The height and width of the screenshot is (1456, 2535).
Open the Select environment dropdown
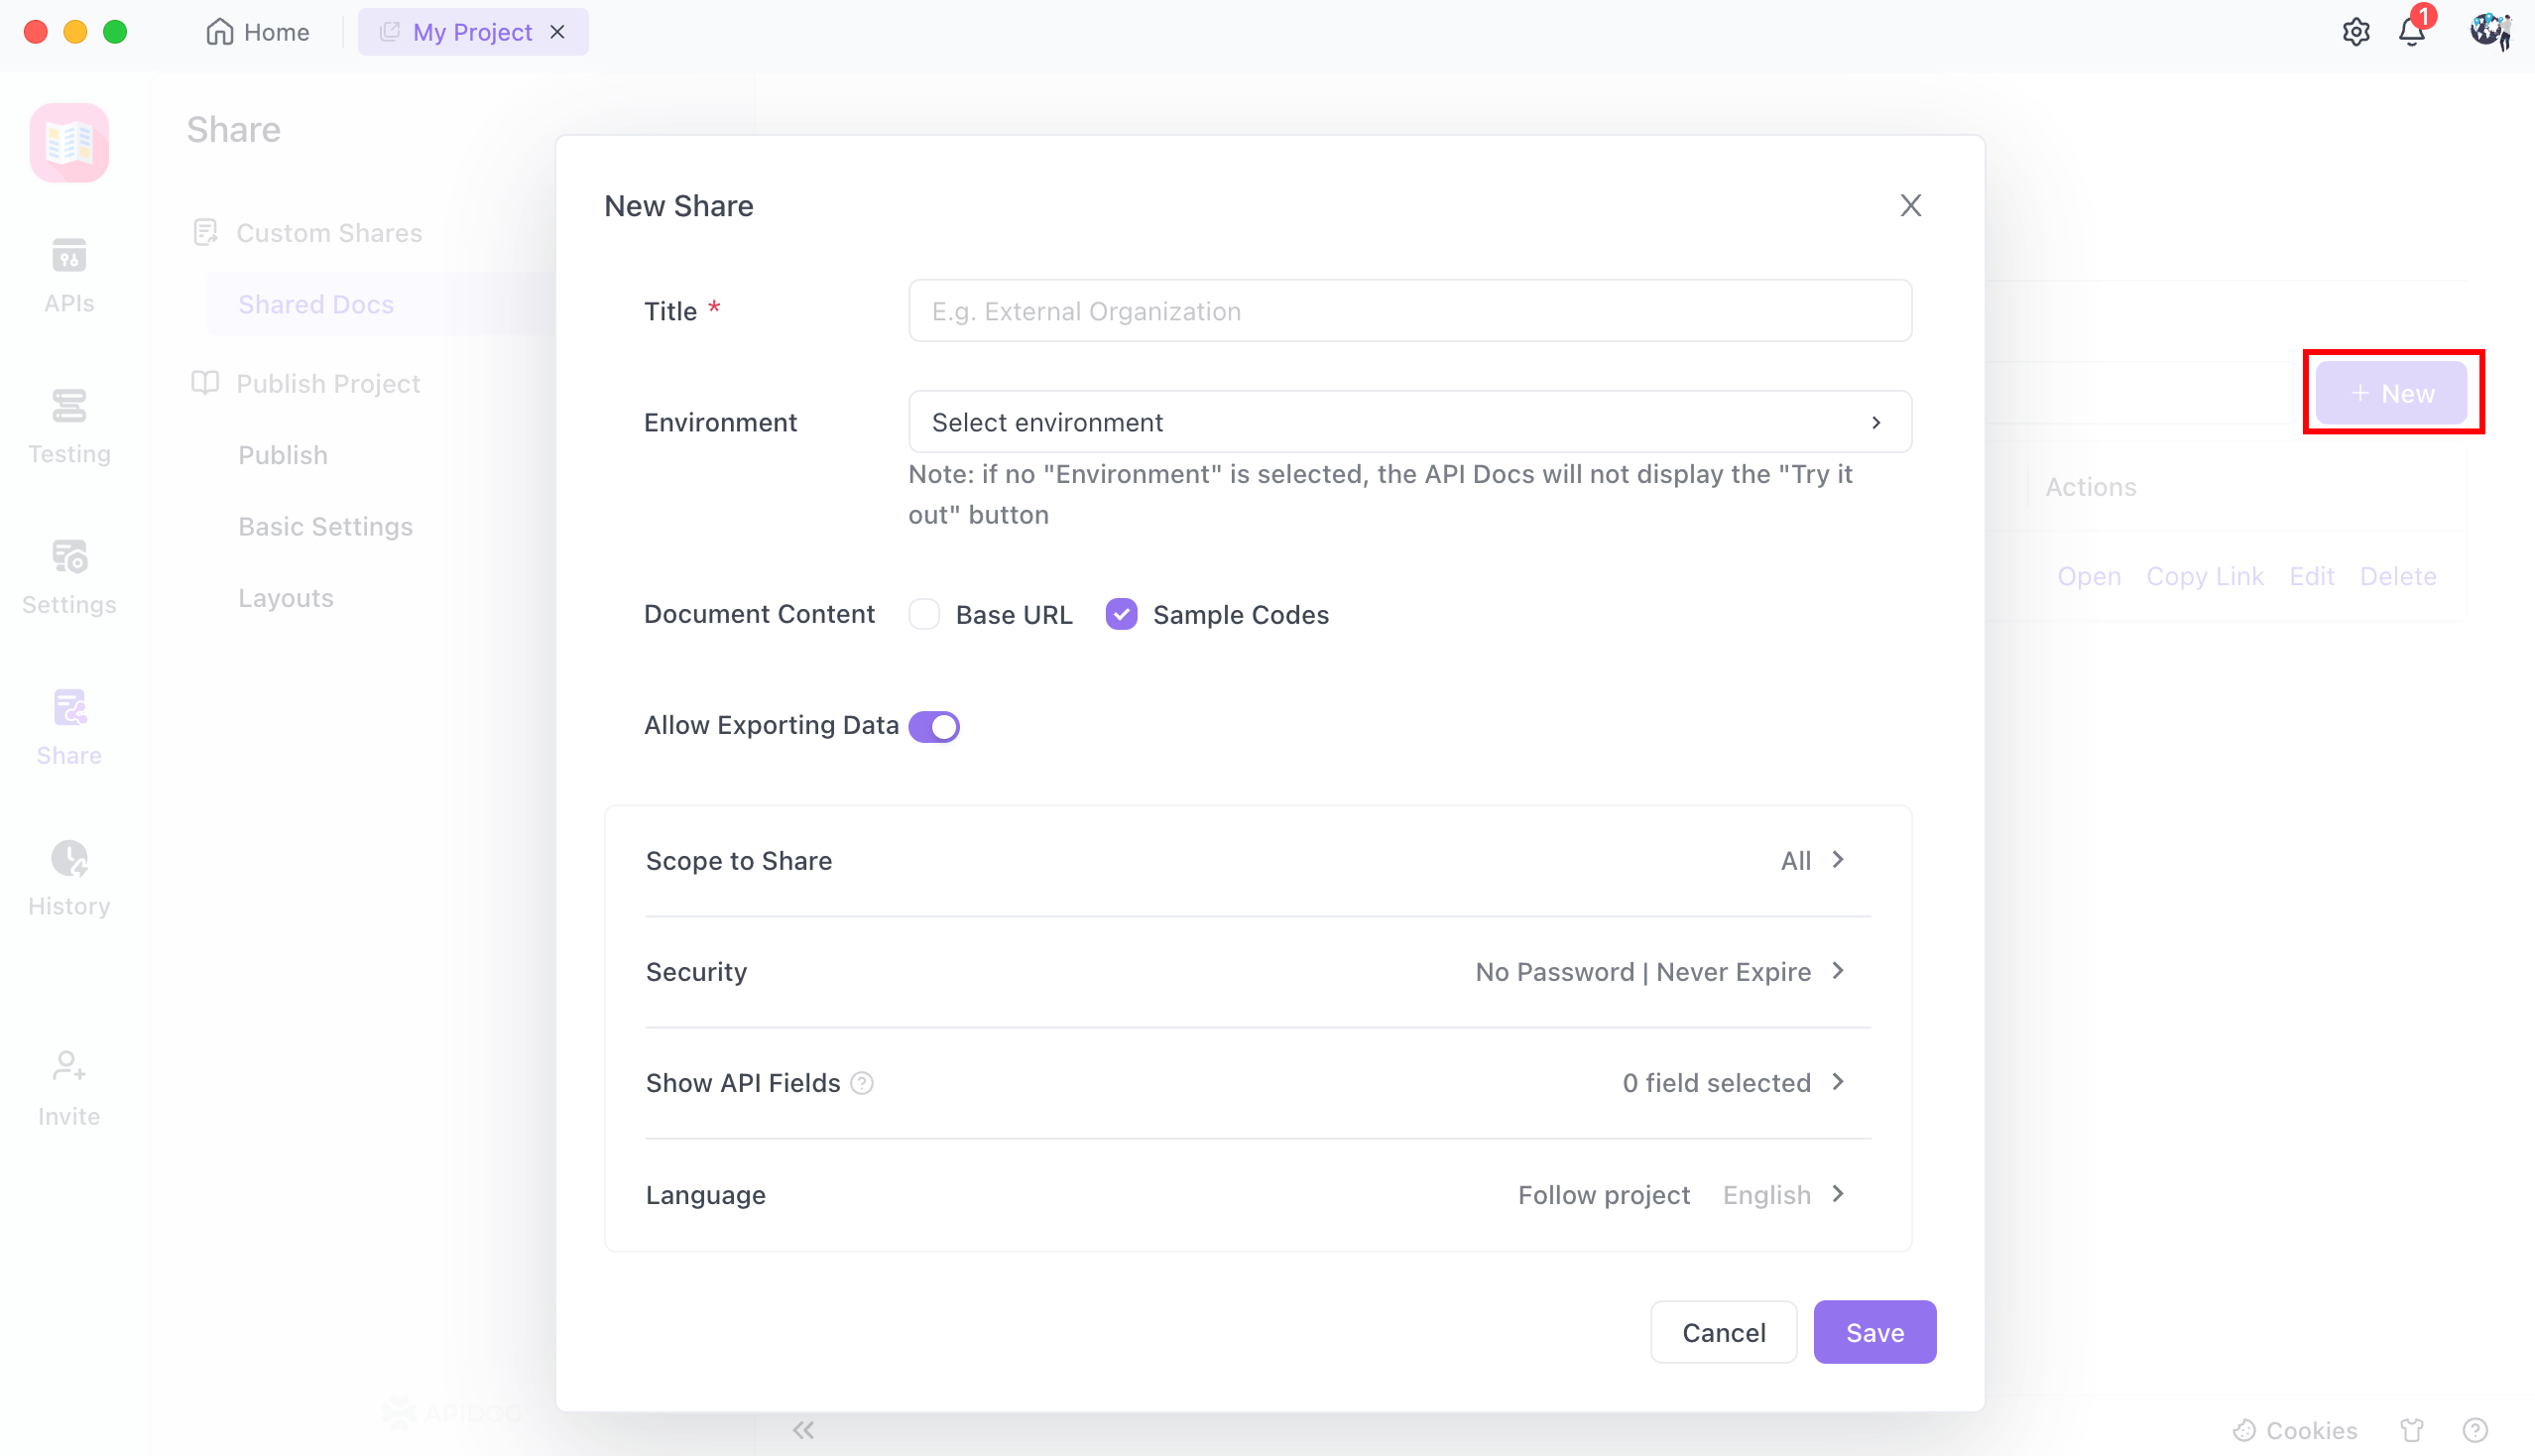click(x=1409, y=422)
